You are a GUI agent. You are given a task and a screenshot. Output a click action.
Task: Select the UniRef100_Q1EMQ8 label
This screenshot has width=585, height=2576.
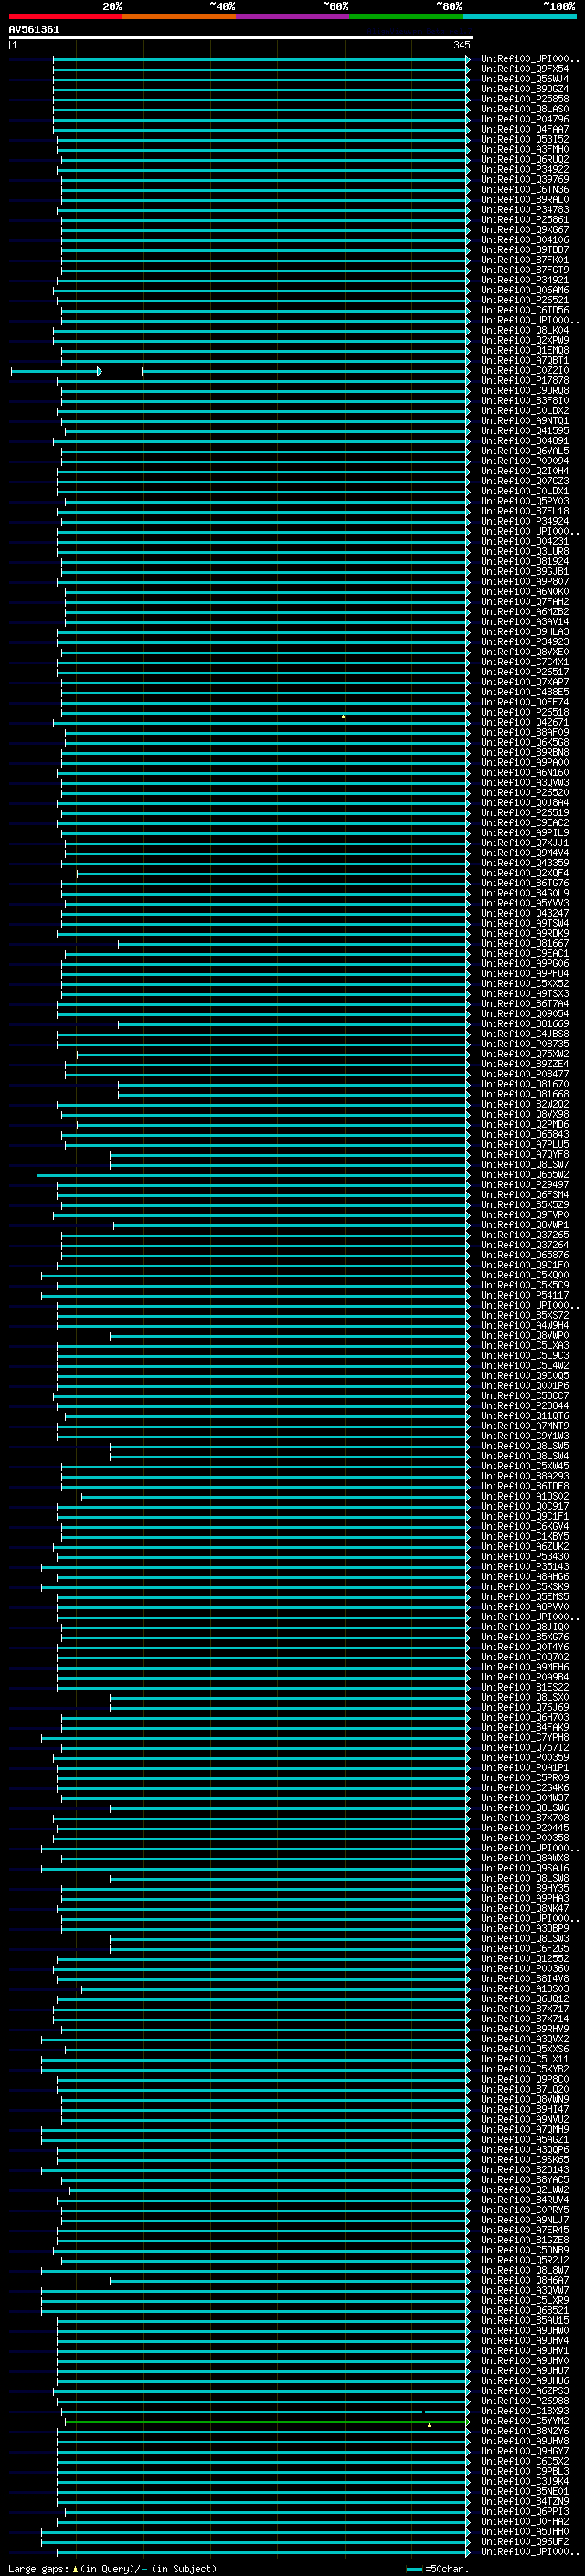pos(525,350)
